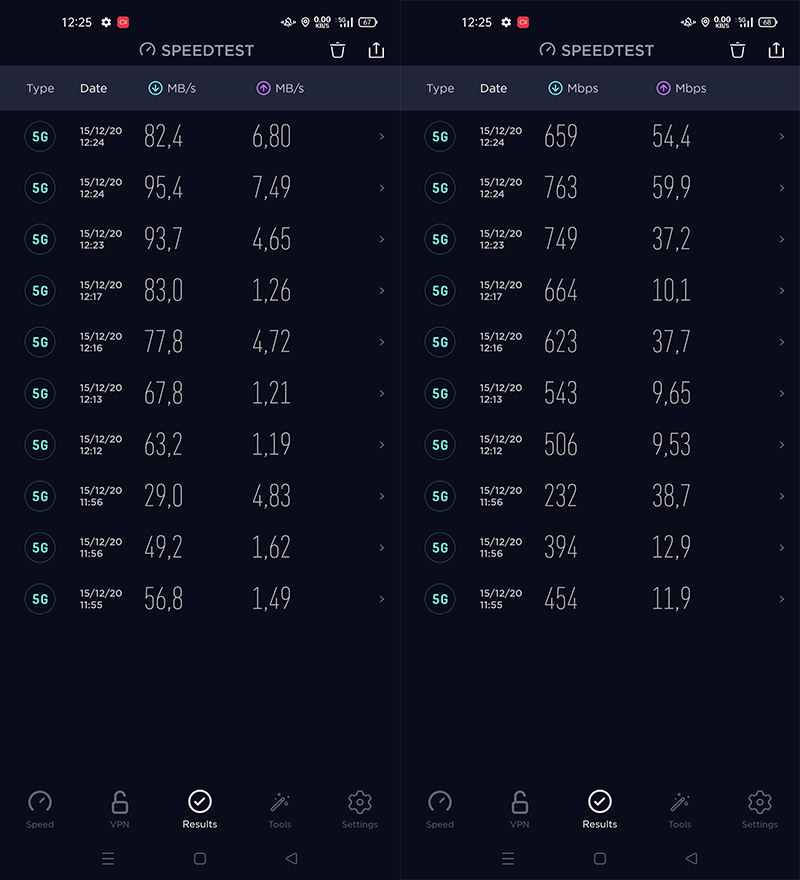
Task: Open Tools tab on right screen
Action: point(679,809)
